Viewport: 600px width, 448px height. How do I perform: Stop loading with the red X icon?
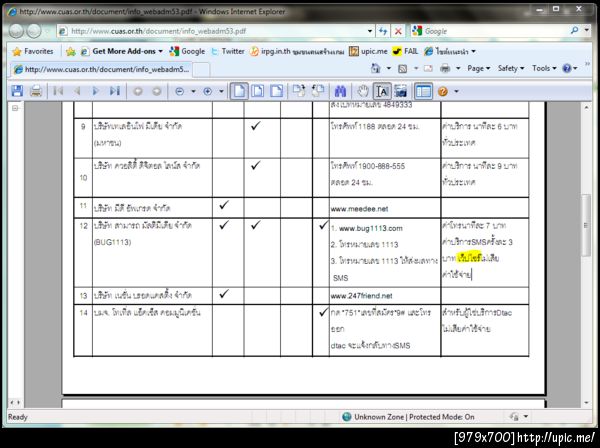click(x=398, y=31)
